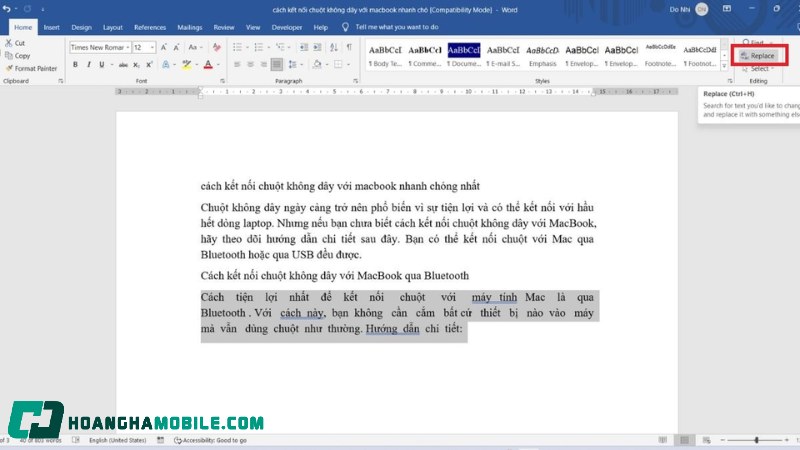Click the Numbering list button

tap(259, 47)
